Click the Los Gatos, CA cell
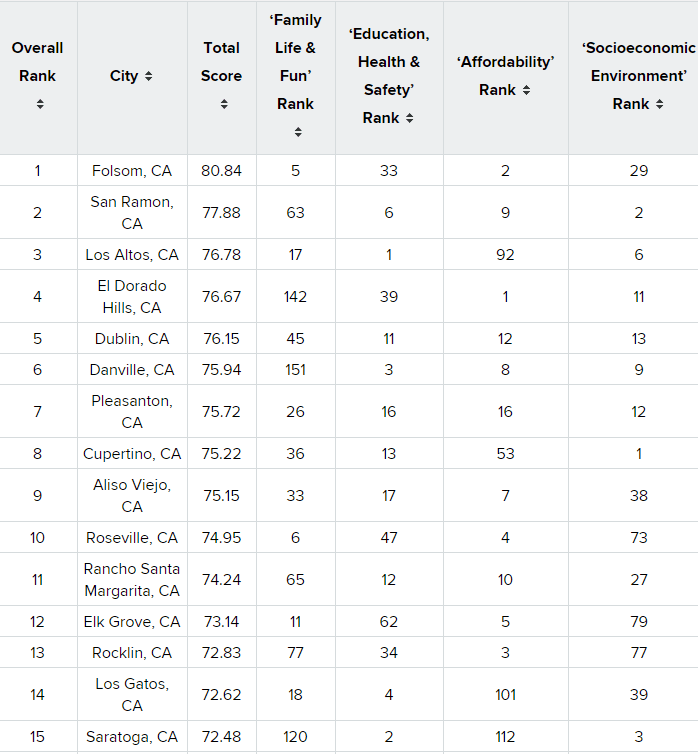This screenshot has height=754, width=700. click(132, 695)
